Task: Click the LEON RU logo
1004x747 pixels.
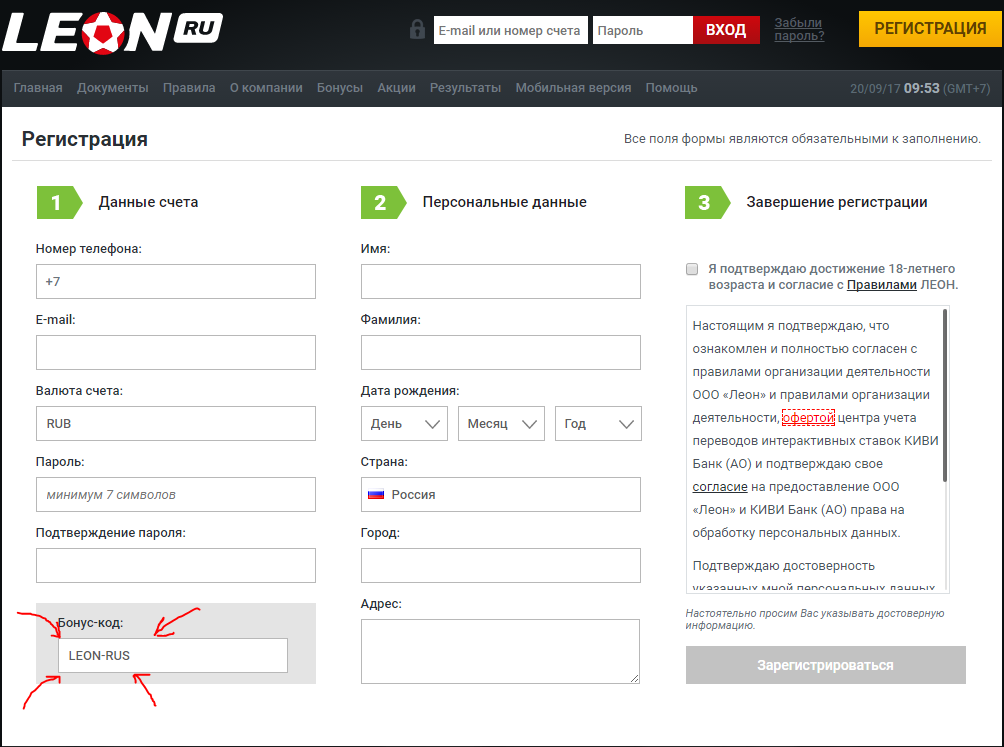Action: [113, 31]
